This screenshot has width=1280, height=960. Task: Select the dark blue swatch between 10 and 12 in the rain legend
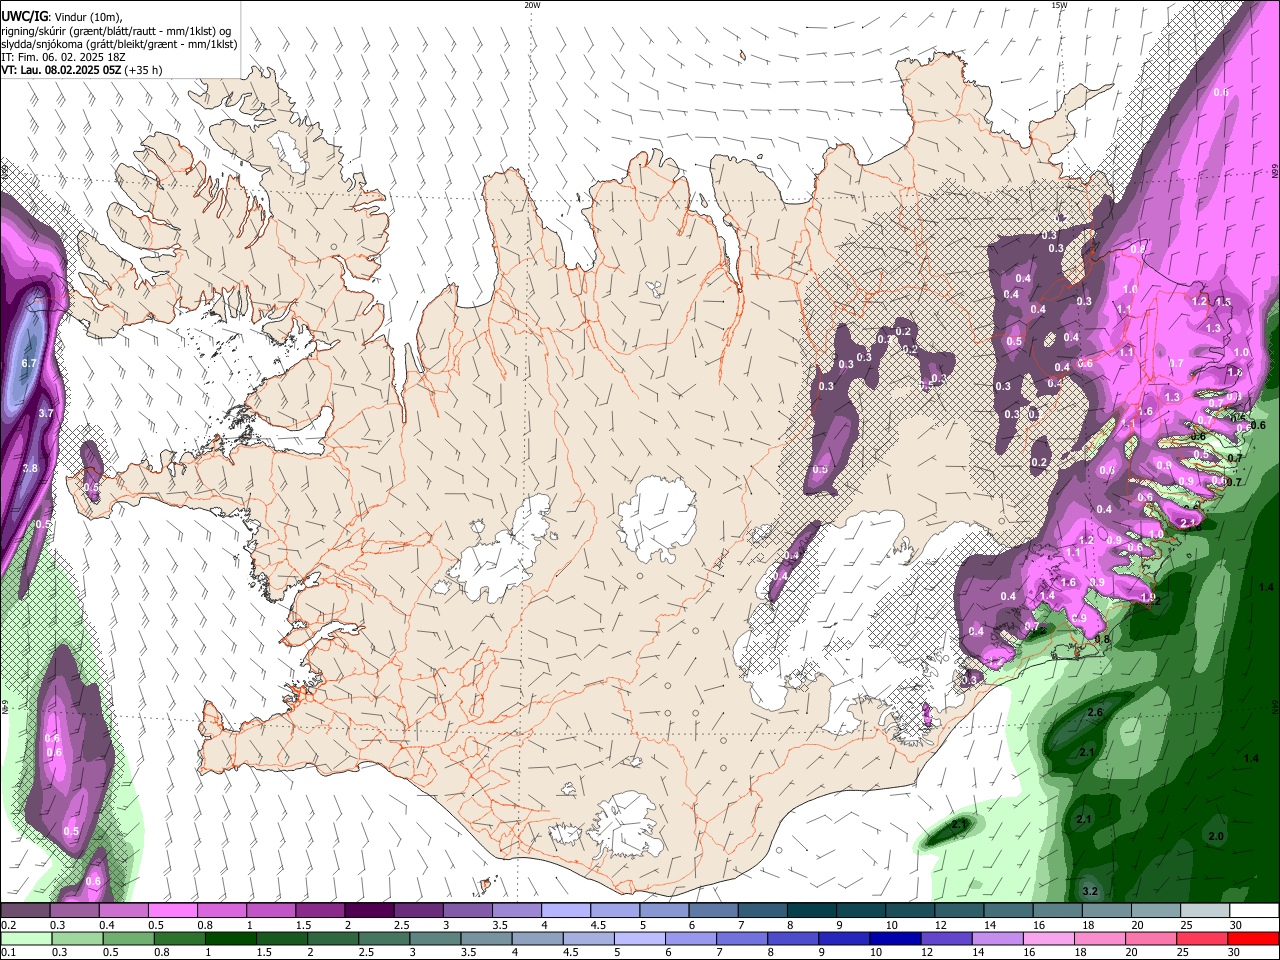coord(893,938)
